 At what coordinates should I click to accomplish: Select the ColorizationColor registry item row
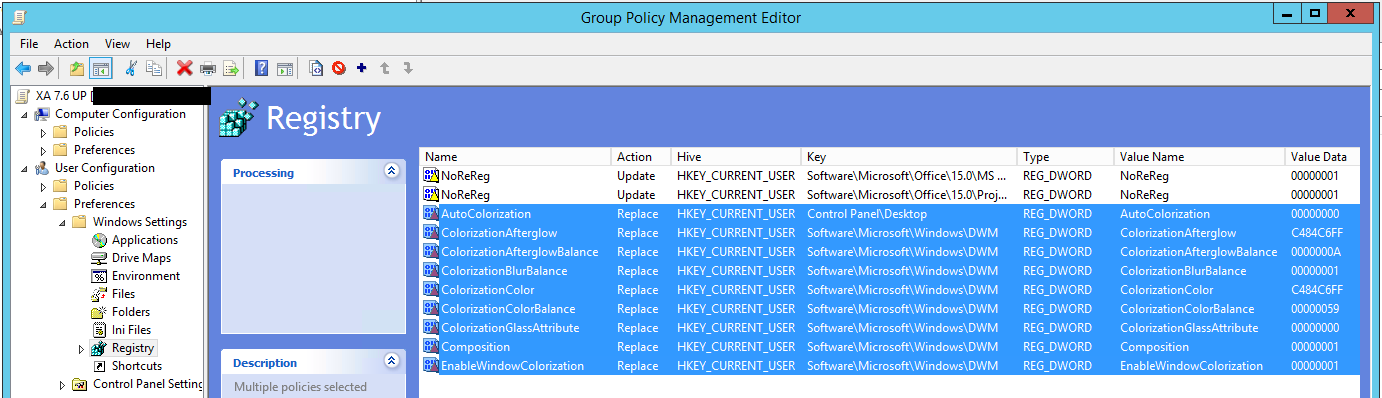889,290
